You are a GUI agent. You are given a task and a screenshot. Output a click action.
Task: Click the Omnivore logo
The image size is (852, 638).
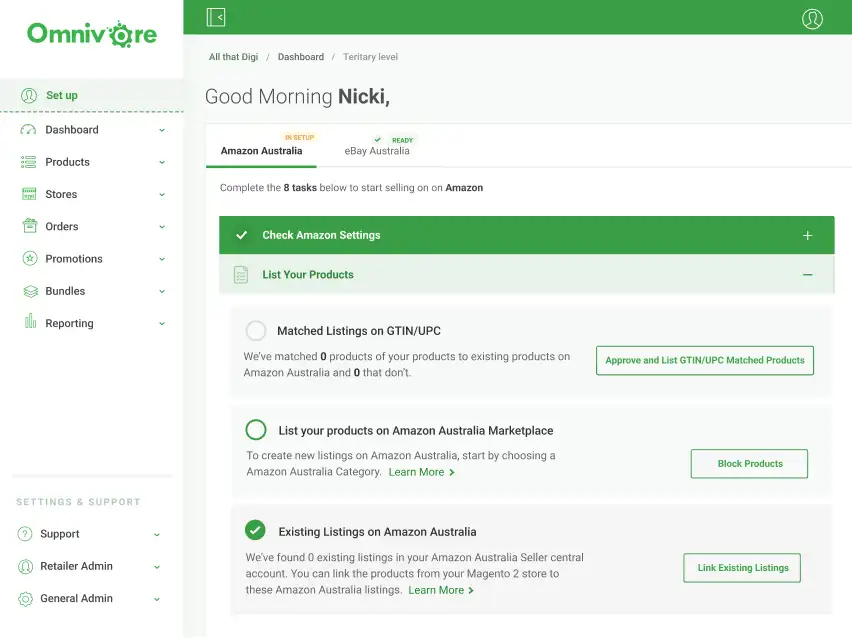click(92, 34)
